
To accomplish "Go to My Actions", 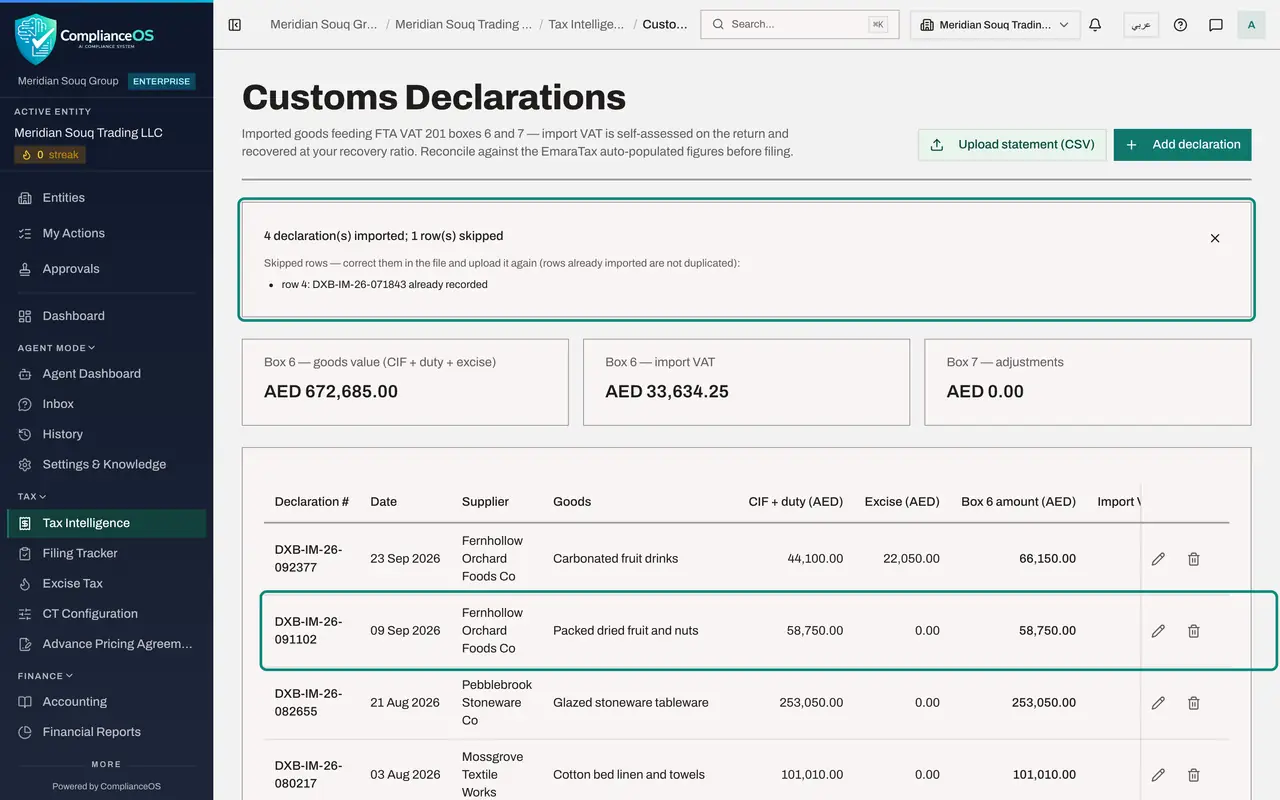I will pyautogui.click(x=106, y=233).
